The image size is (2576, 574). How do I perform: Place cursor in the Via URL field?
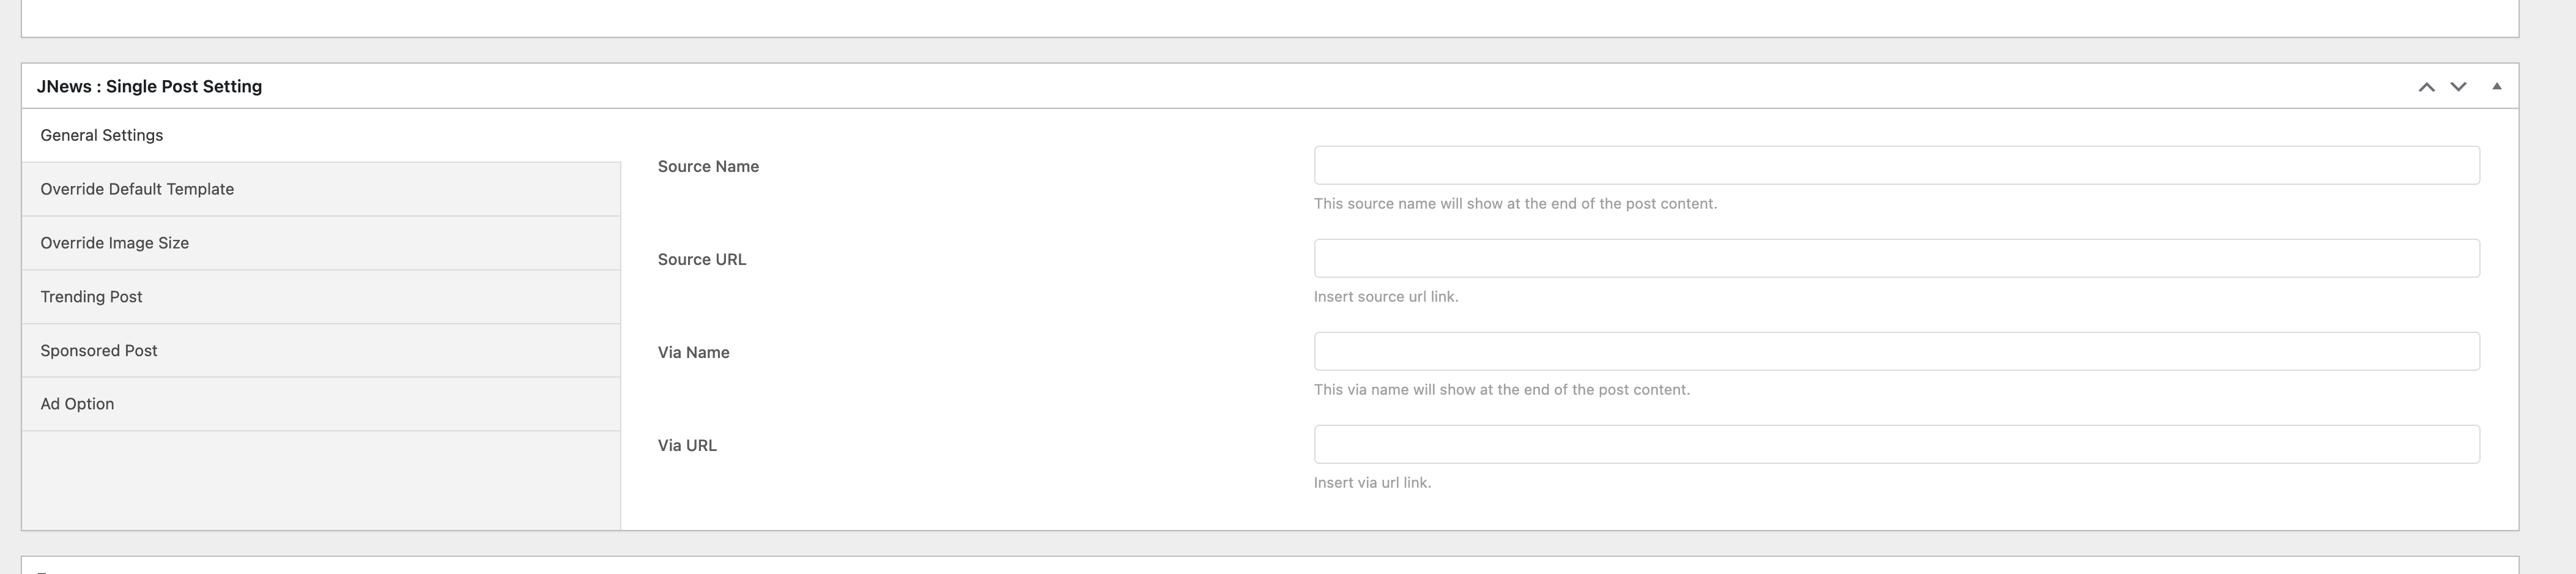click(x=1896, y=444)
